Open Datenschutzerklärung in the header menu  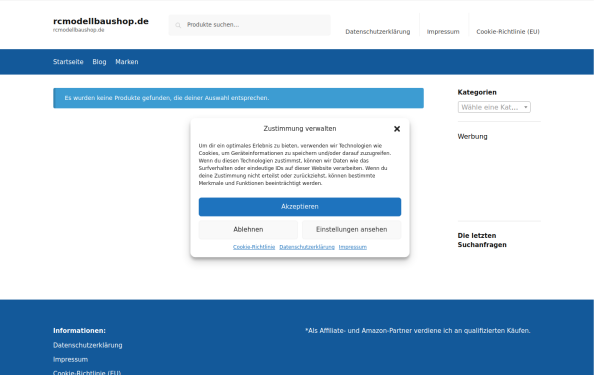[x=378, y=32]
